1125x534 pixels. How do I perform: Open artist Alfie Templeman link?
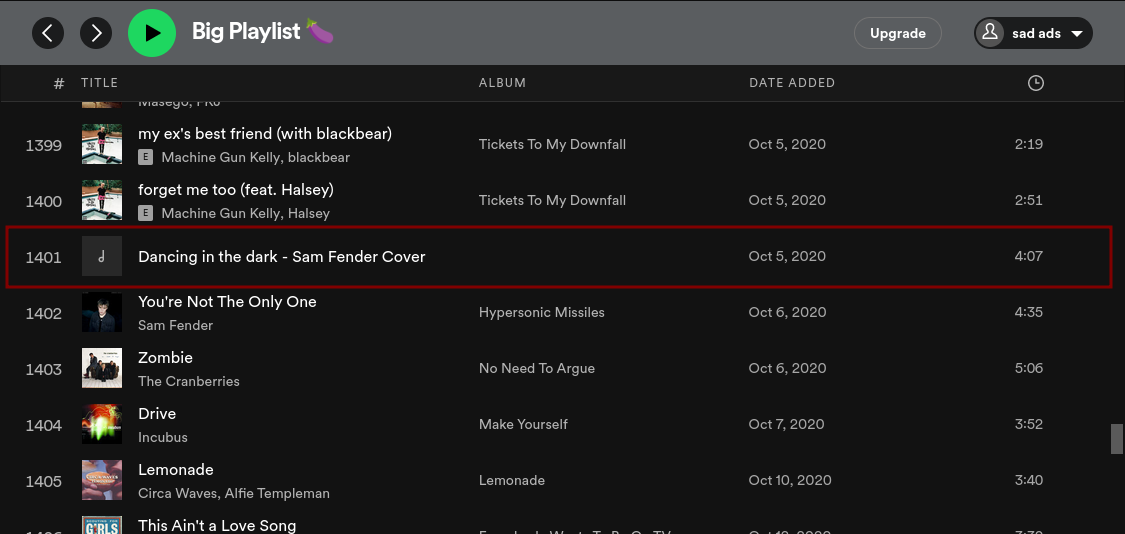click(278, 493)
